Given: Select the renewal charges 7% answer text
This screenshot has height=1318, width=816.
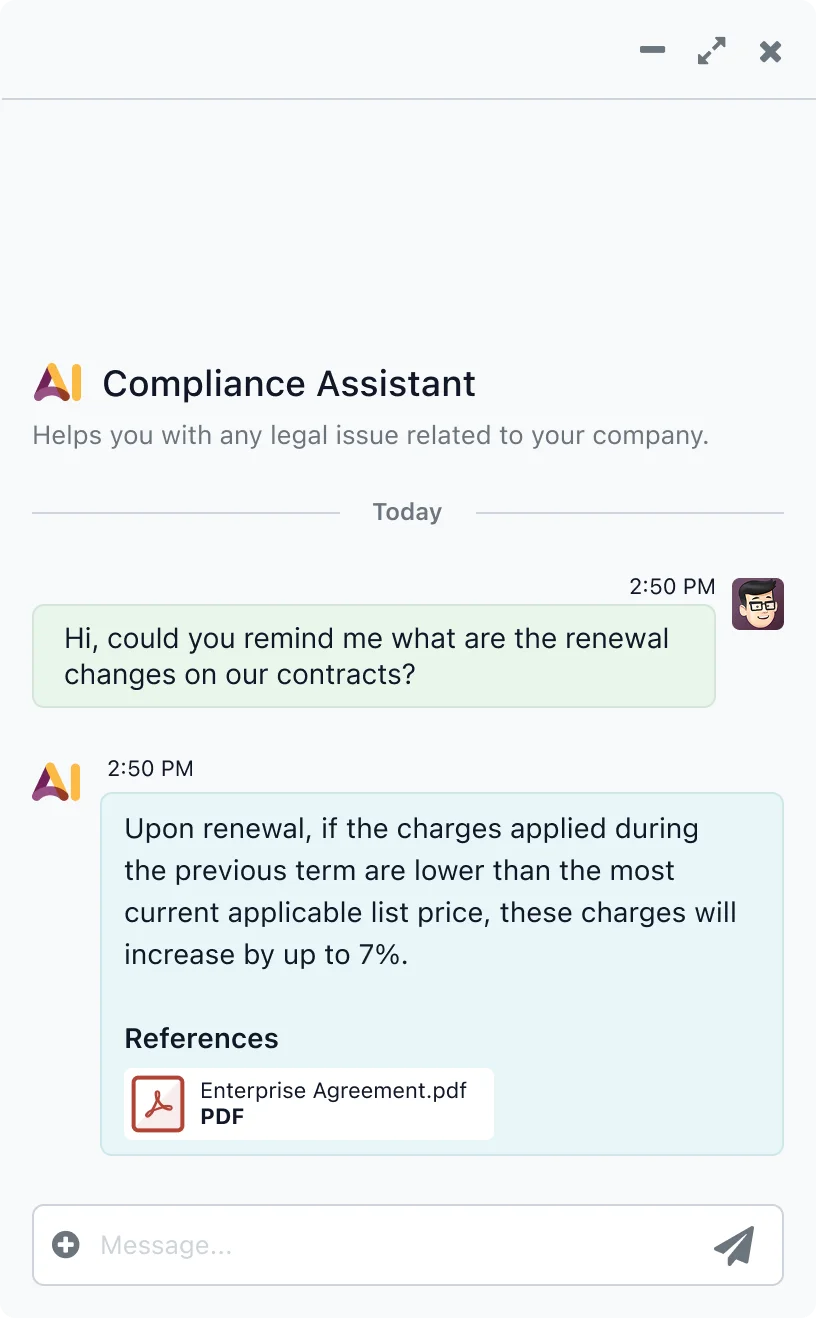Looking at the screenshot, I should pyautogui.click(x=430, y=891).
